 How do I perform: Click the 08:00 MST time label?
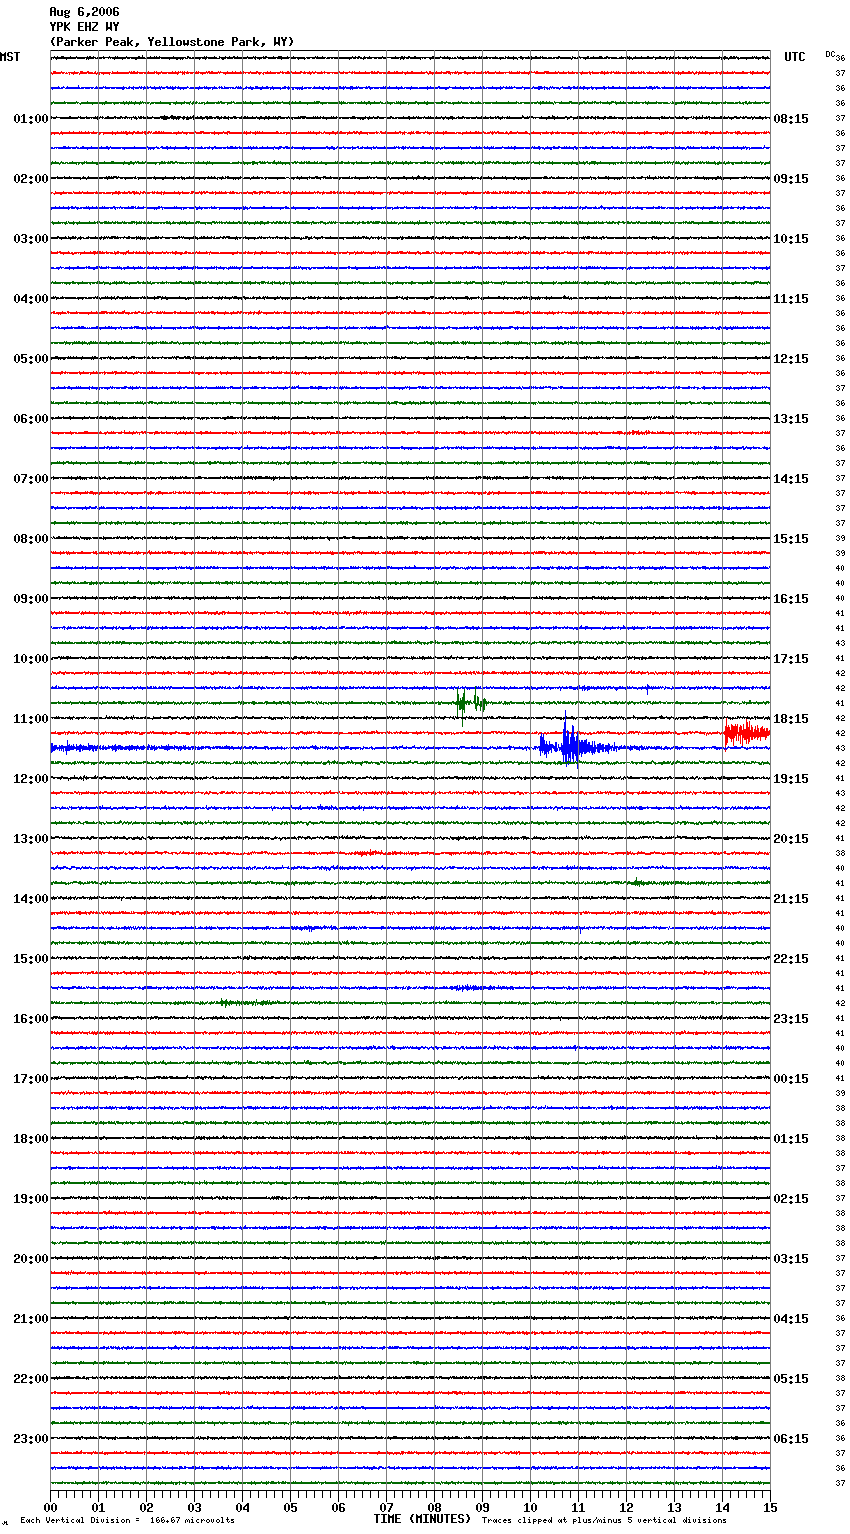(x=30, y=539)
